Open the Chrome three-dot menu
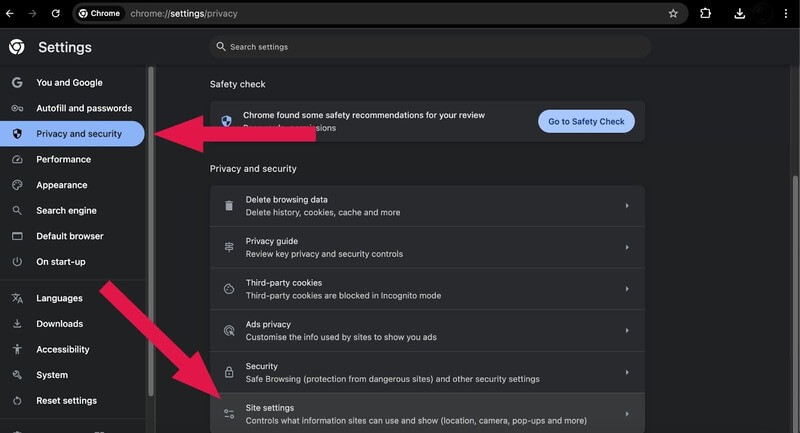This screenshot has width=800, height=433. [x=785, y=14]
